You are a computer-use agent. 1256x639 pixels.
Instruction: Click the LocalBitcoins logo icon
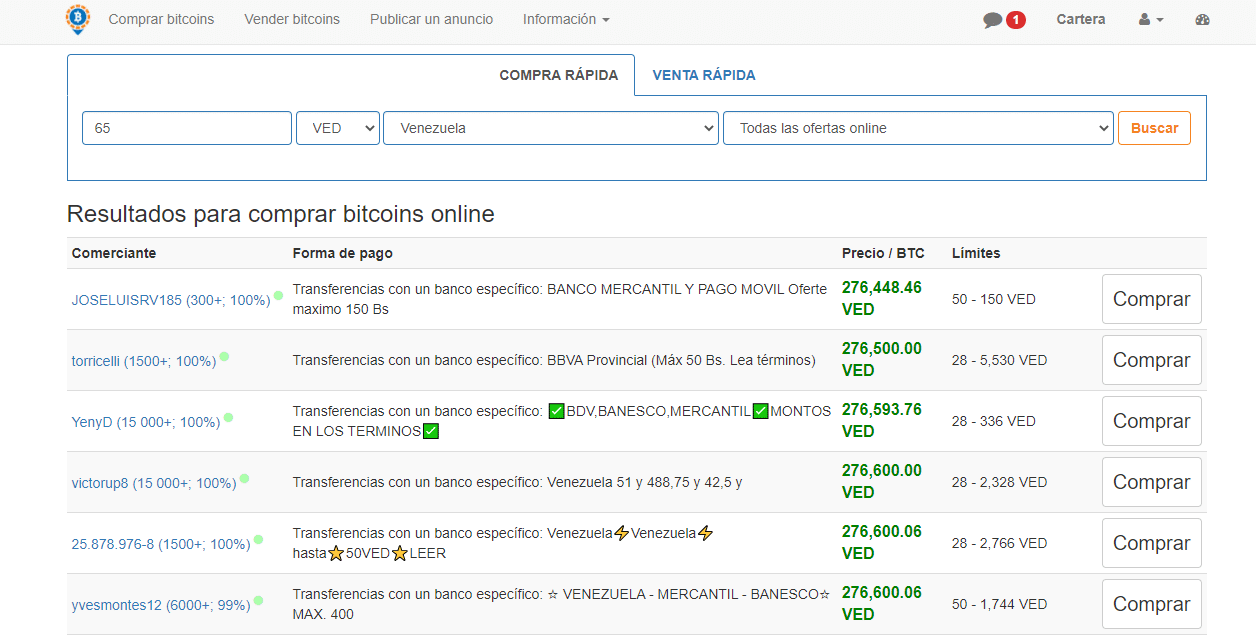(x=78, y=19)
